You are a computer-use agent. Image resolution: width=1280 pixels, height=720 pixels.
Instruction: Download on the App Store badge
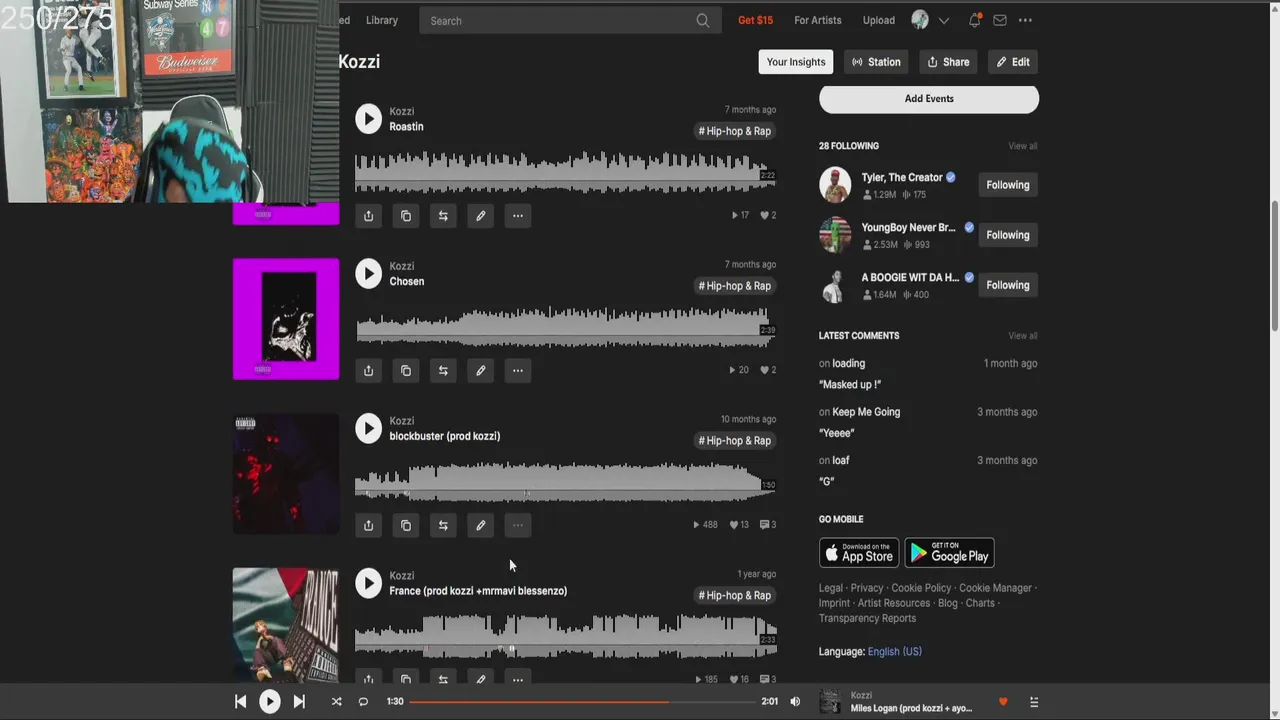coord(859,553)
